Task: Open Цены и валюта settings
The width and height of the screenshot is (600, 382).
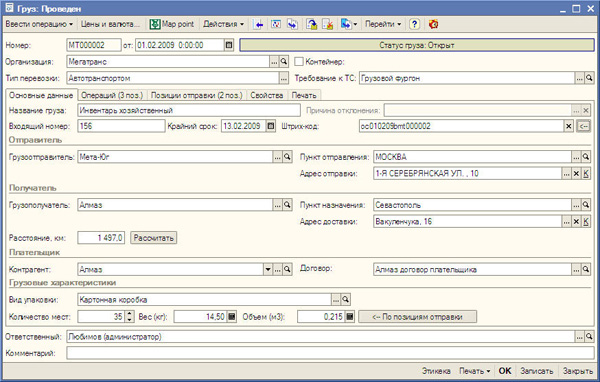Action: [110, 24]
